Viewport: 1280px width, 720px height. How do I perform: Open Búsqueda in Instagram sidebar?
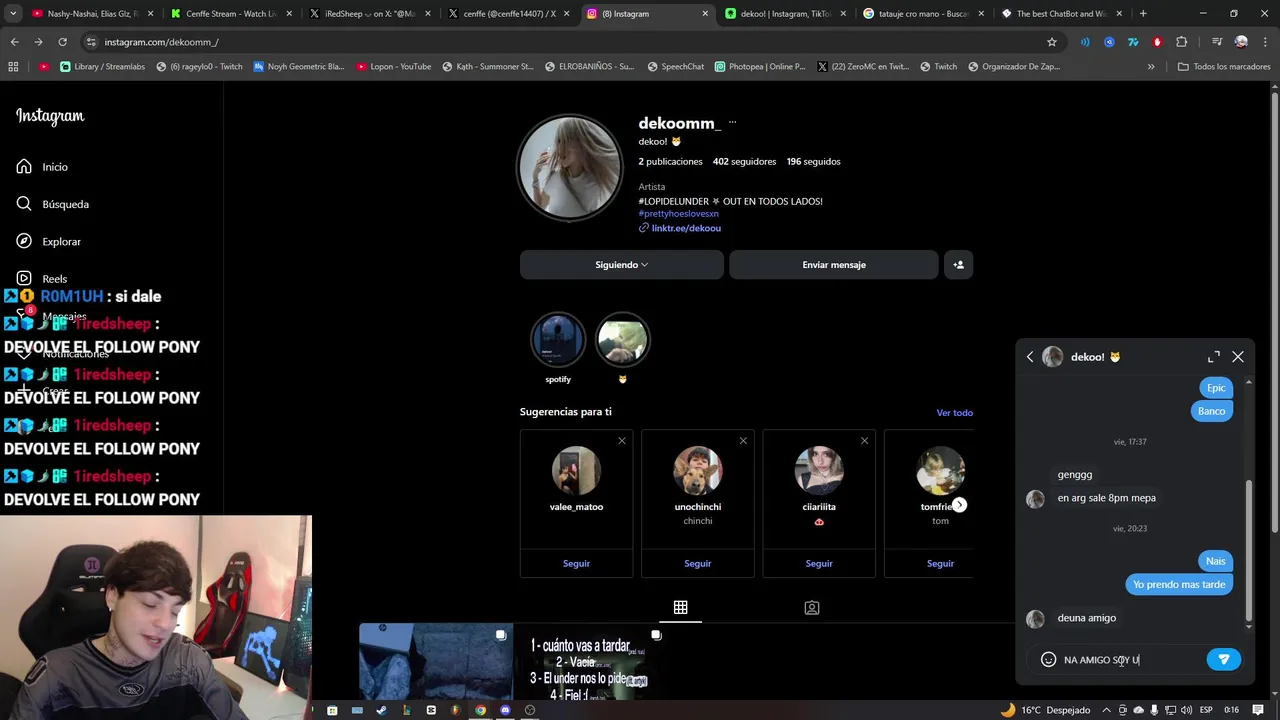(x=52, y=204)
